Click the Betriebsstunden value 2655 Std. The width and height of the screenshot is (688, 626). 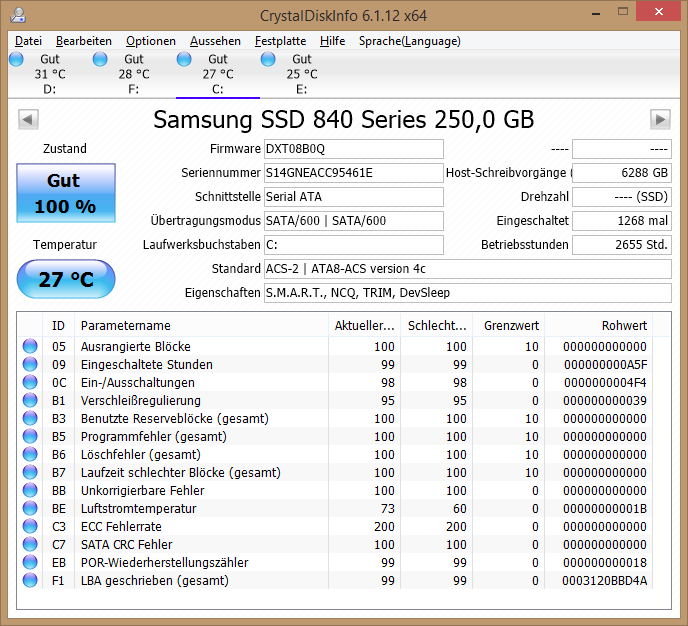[622, 245]
